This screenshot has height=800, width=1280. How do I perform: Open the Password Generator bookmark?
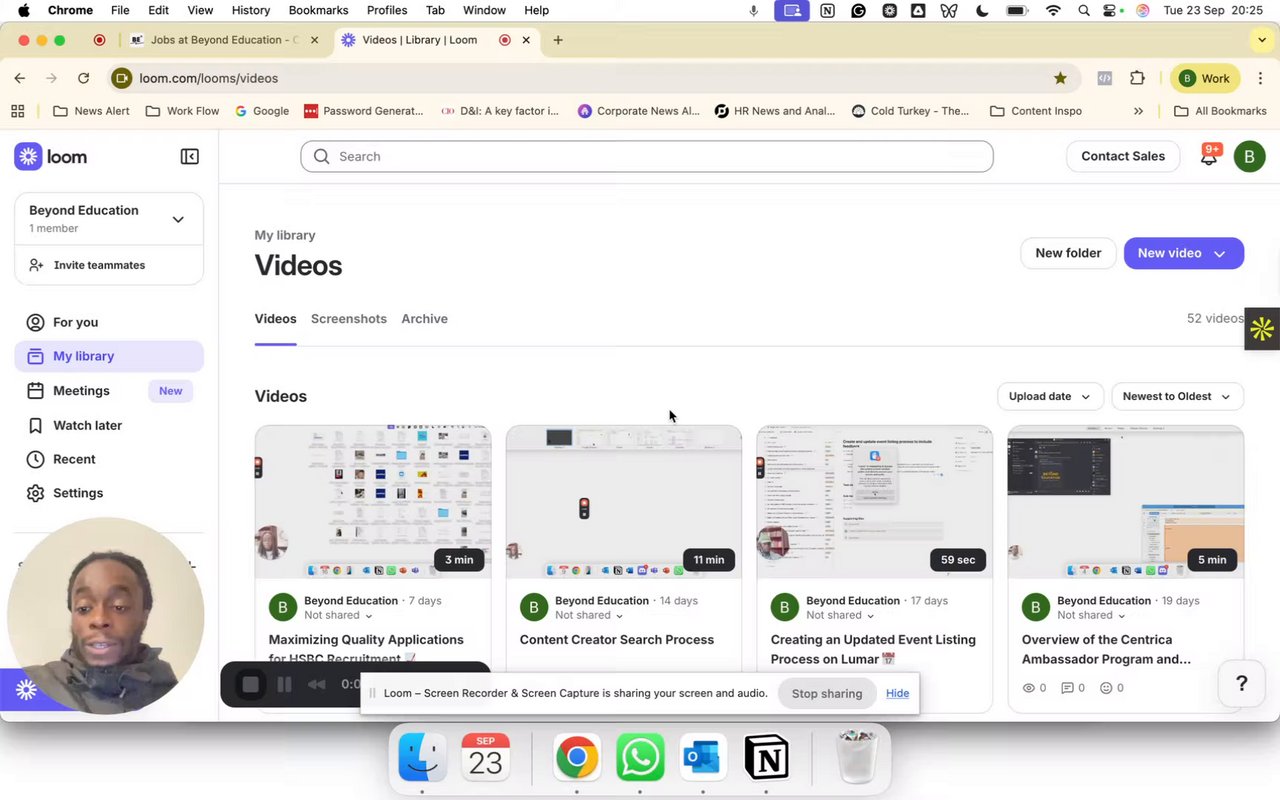click(364, 111)
